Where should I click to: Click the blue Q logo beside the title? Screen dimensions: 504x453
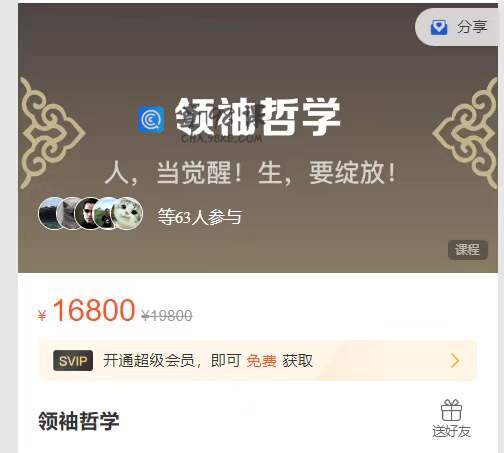click(x=151, y=119)
